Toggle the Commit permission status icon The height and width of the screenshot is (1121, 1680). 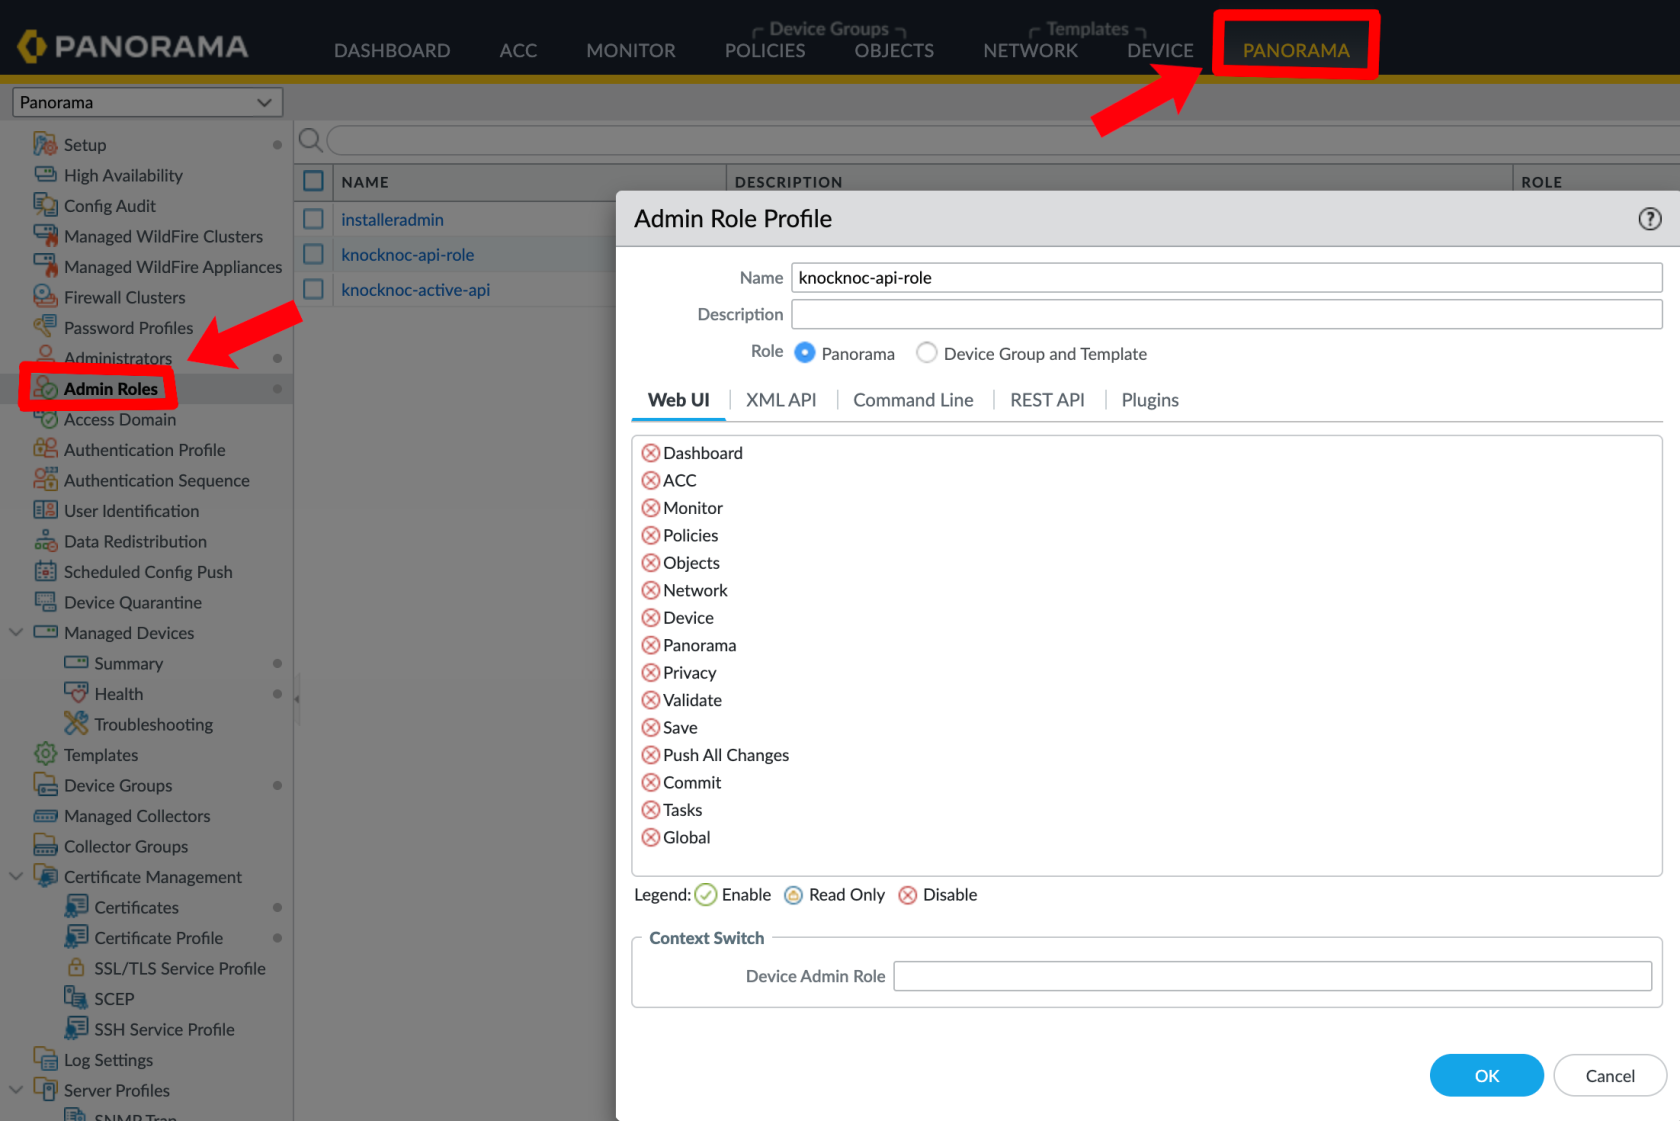tap(651, 783)
